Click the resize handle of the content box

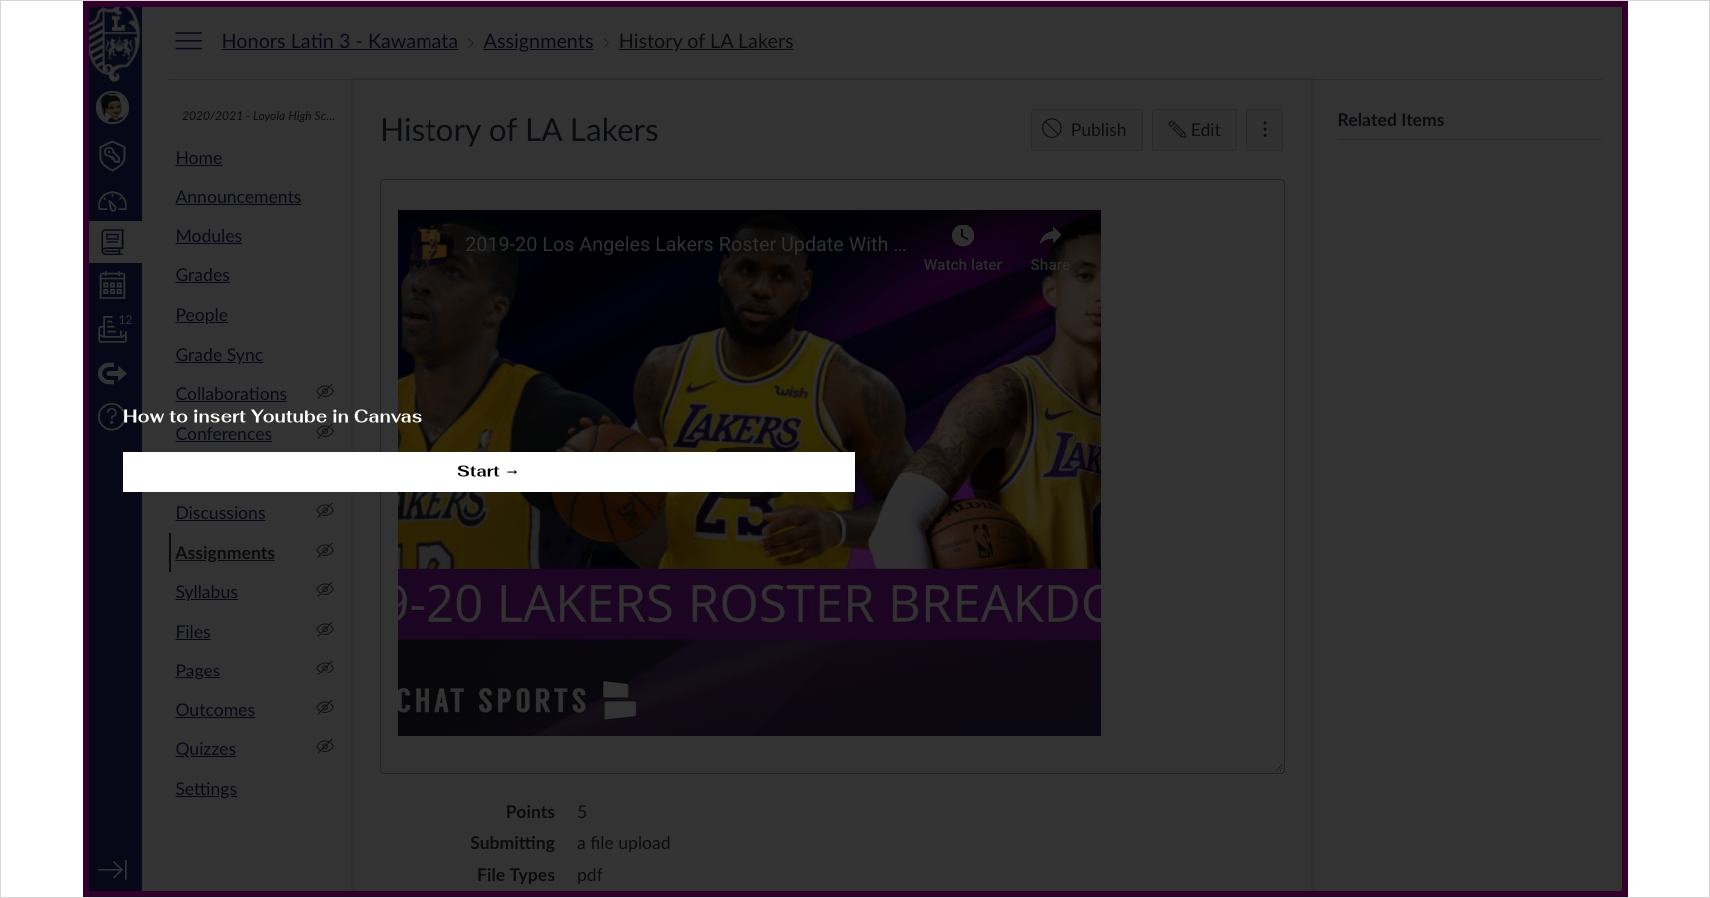pyautogui.click(x=1277, y=766)
